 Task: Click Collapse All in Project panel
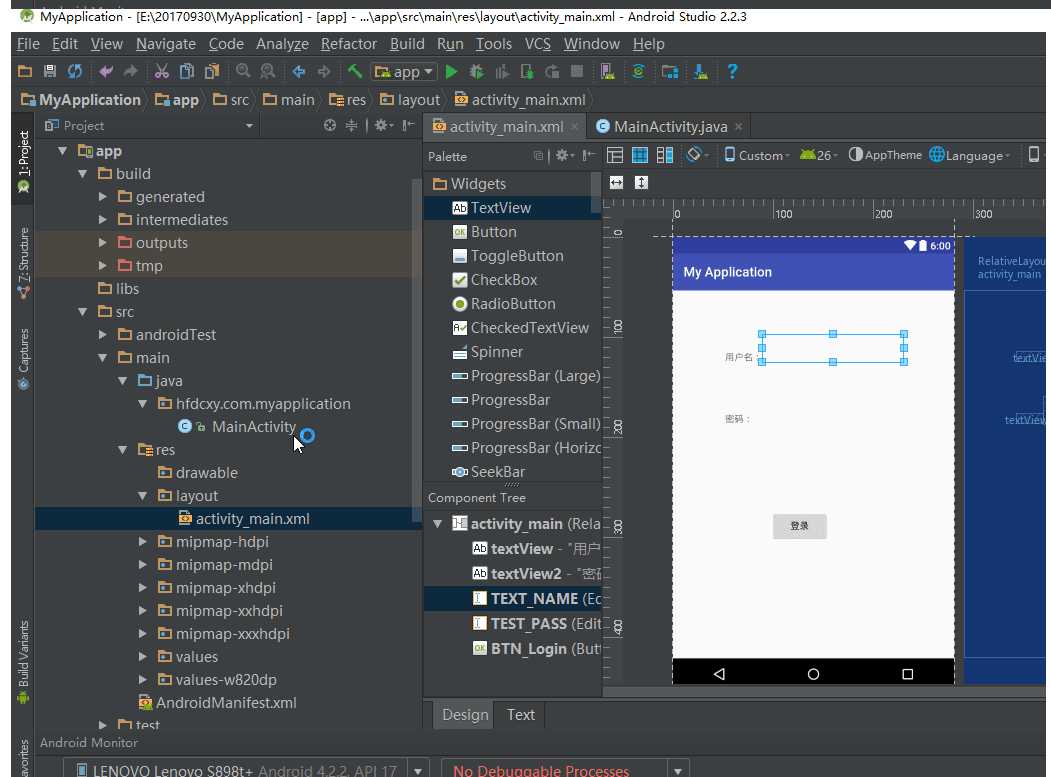tap(351, 125)
